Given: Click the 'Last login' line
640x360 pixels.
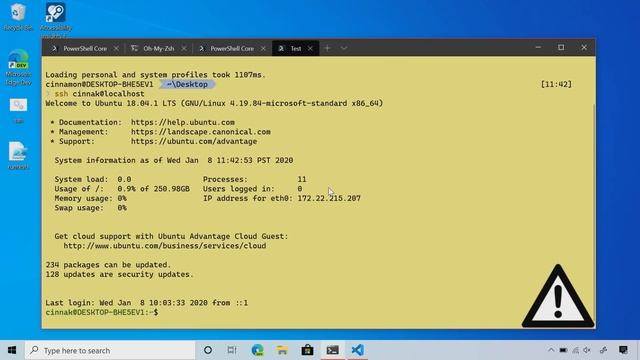Looking at the screenshot, I should pos(147,303).
